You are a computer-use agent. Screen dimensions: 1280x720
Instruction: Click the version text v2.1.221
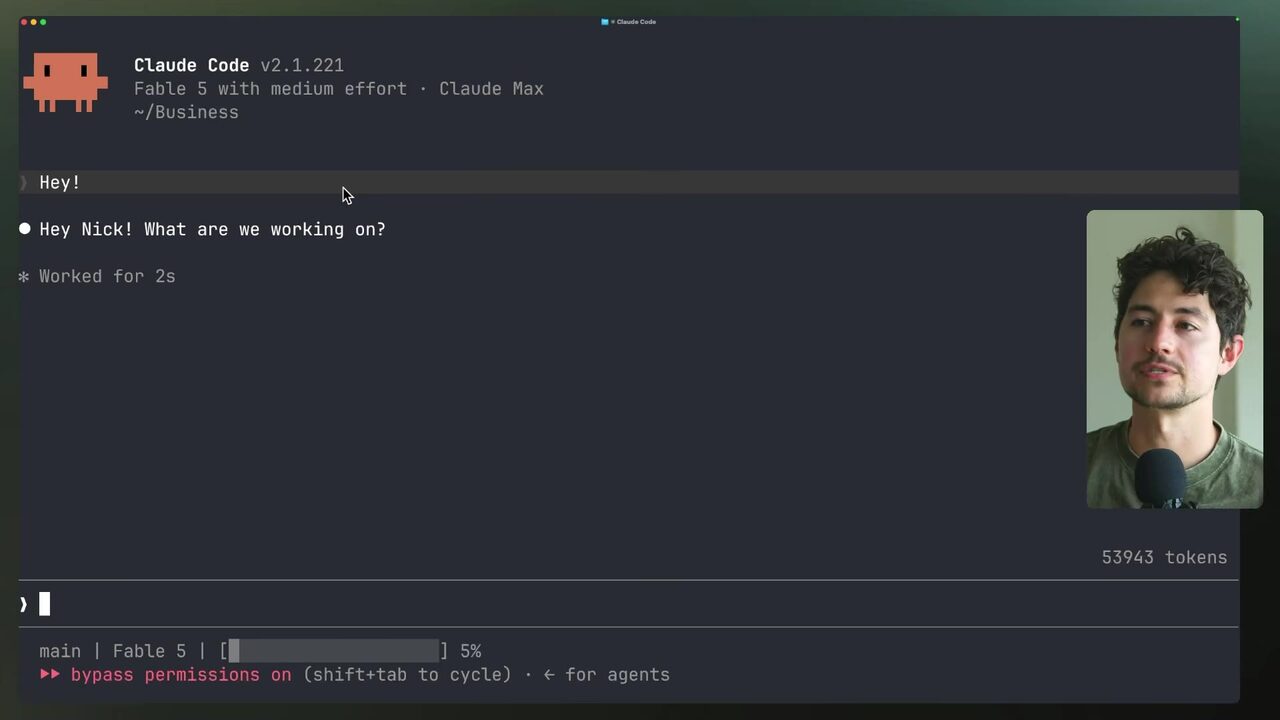[x=302, y=65]
